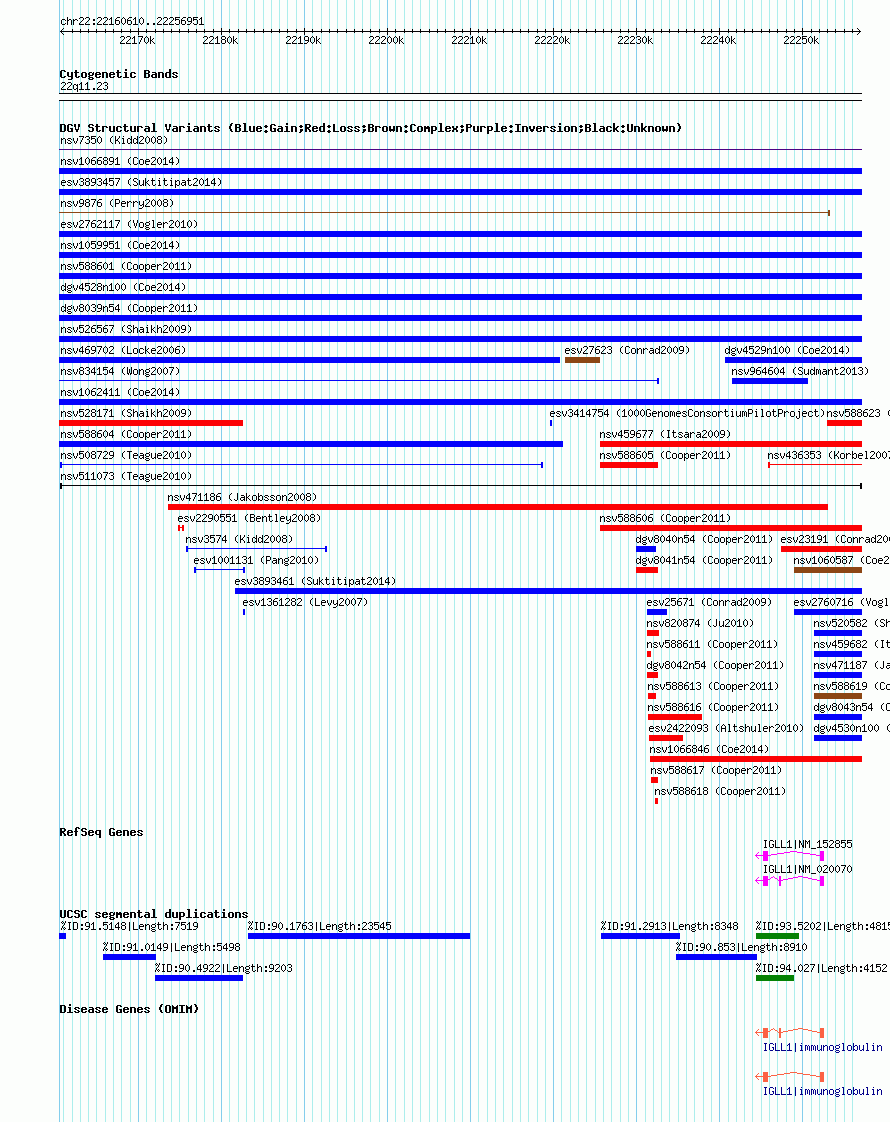Click dgv4529n100 (Coe2014) label

[x=788, y=350]
